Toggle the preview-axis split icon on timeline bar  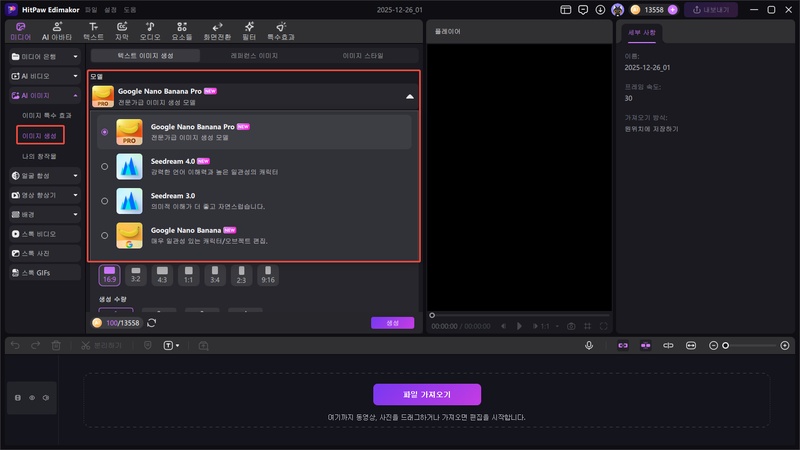click(x=668, y=345)
